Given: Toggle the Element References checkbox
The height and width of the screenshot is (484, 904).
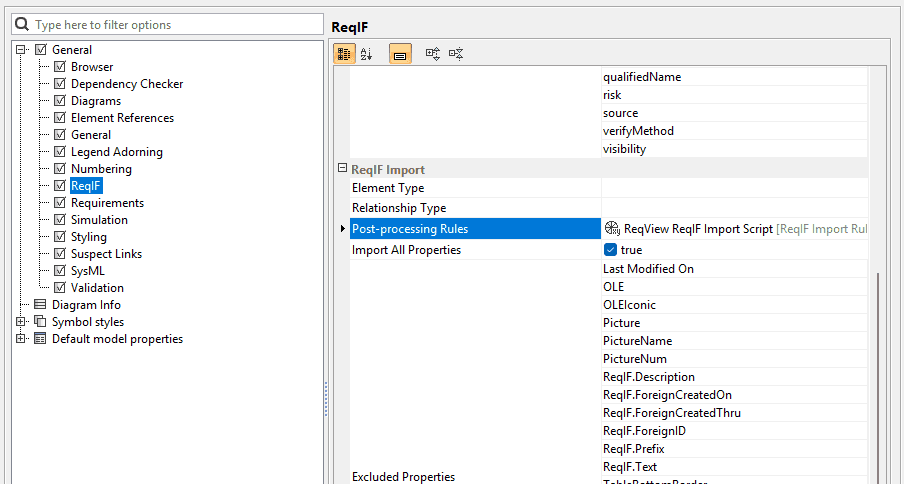Looking at the screenshot, I should click(x=59, y=118).
